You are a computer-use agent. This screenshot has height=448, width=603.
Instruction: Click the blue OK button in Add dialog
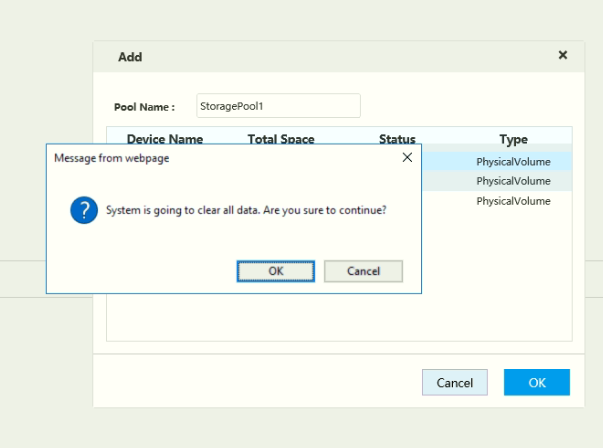537,383
